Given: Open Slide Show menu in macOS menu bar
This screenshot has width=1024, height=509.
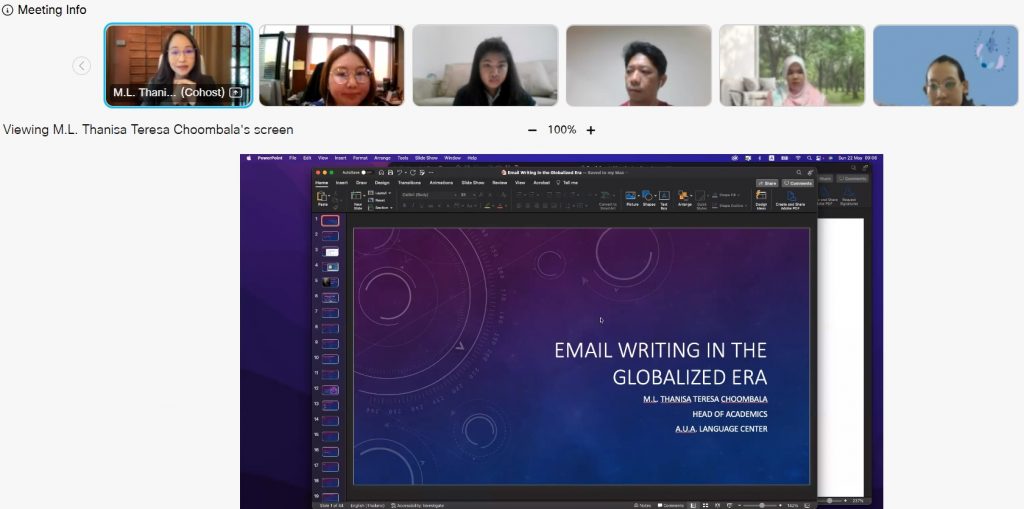Looking at the screenshot, I should coord(426,158).
